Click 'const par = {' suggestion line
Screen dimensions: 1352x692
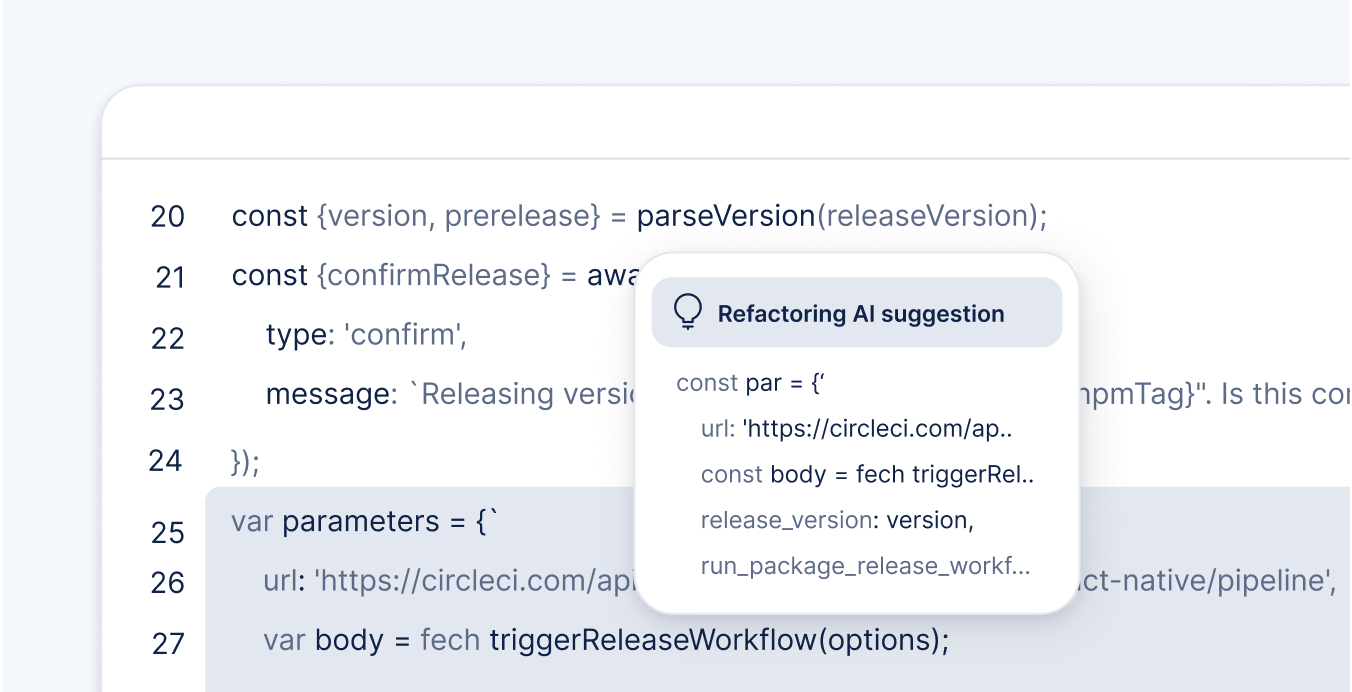[749, 383]
